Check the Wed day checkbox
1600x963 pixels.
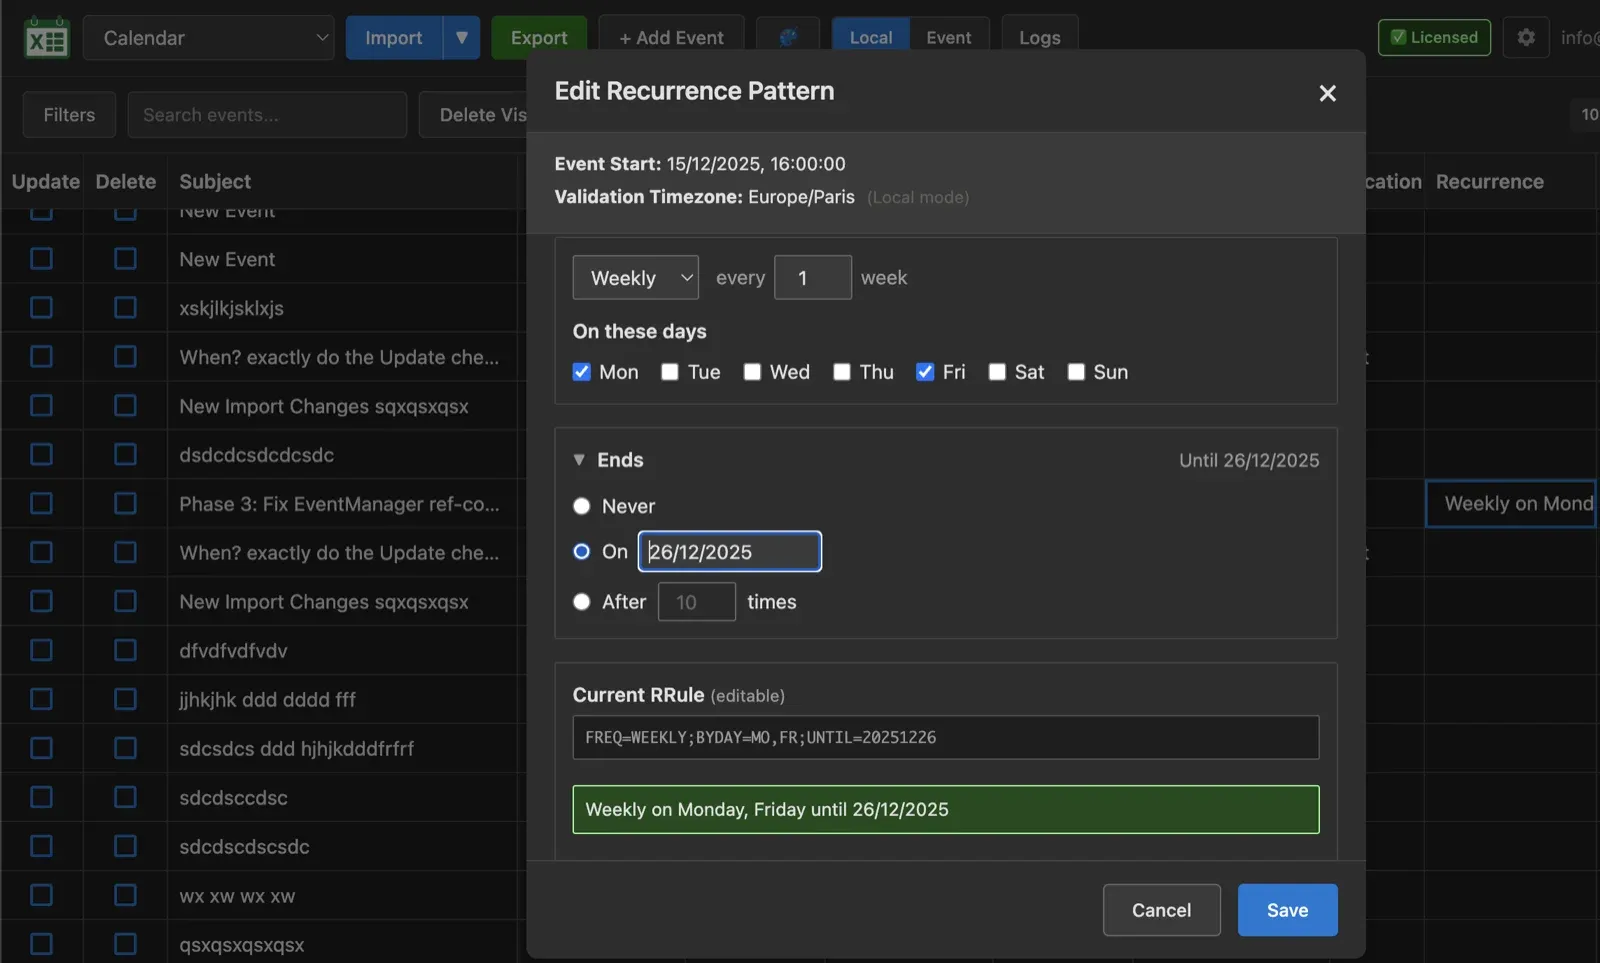752,372
